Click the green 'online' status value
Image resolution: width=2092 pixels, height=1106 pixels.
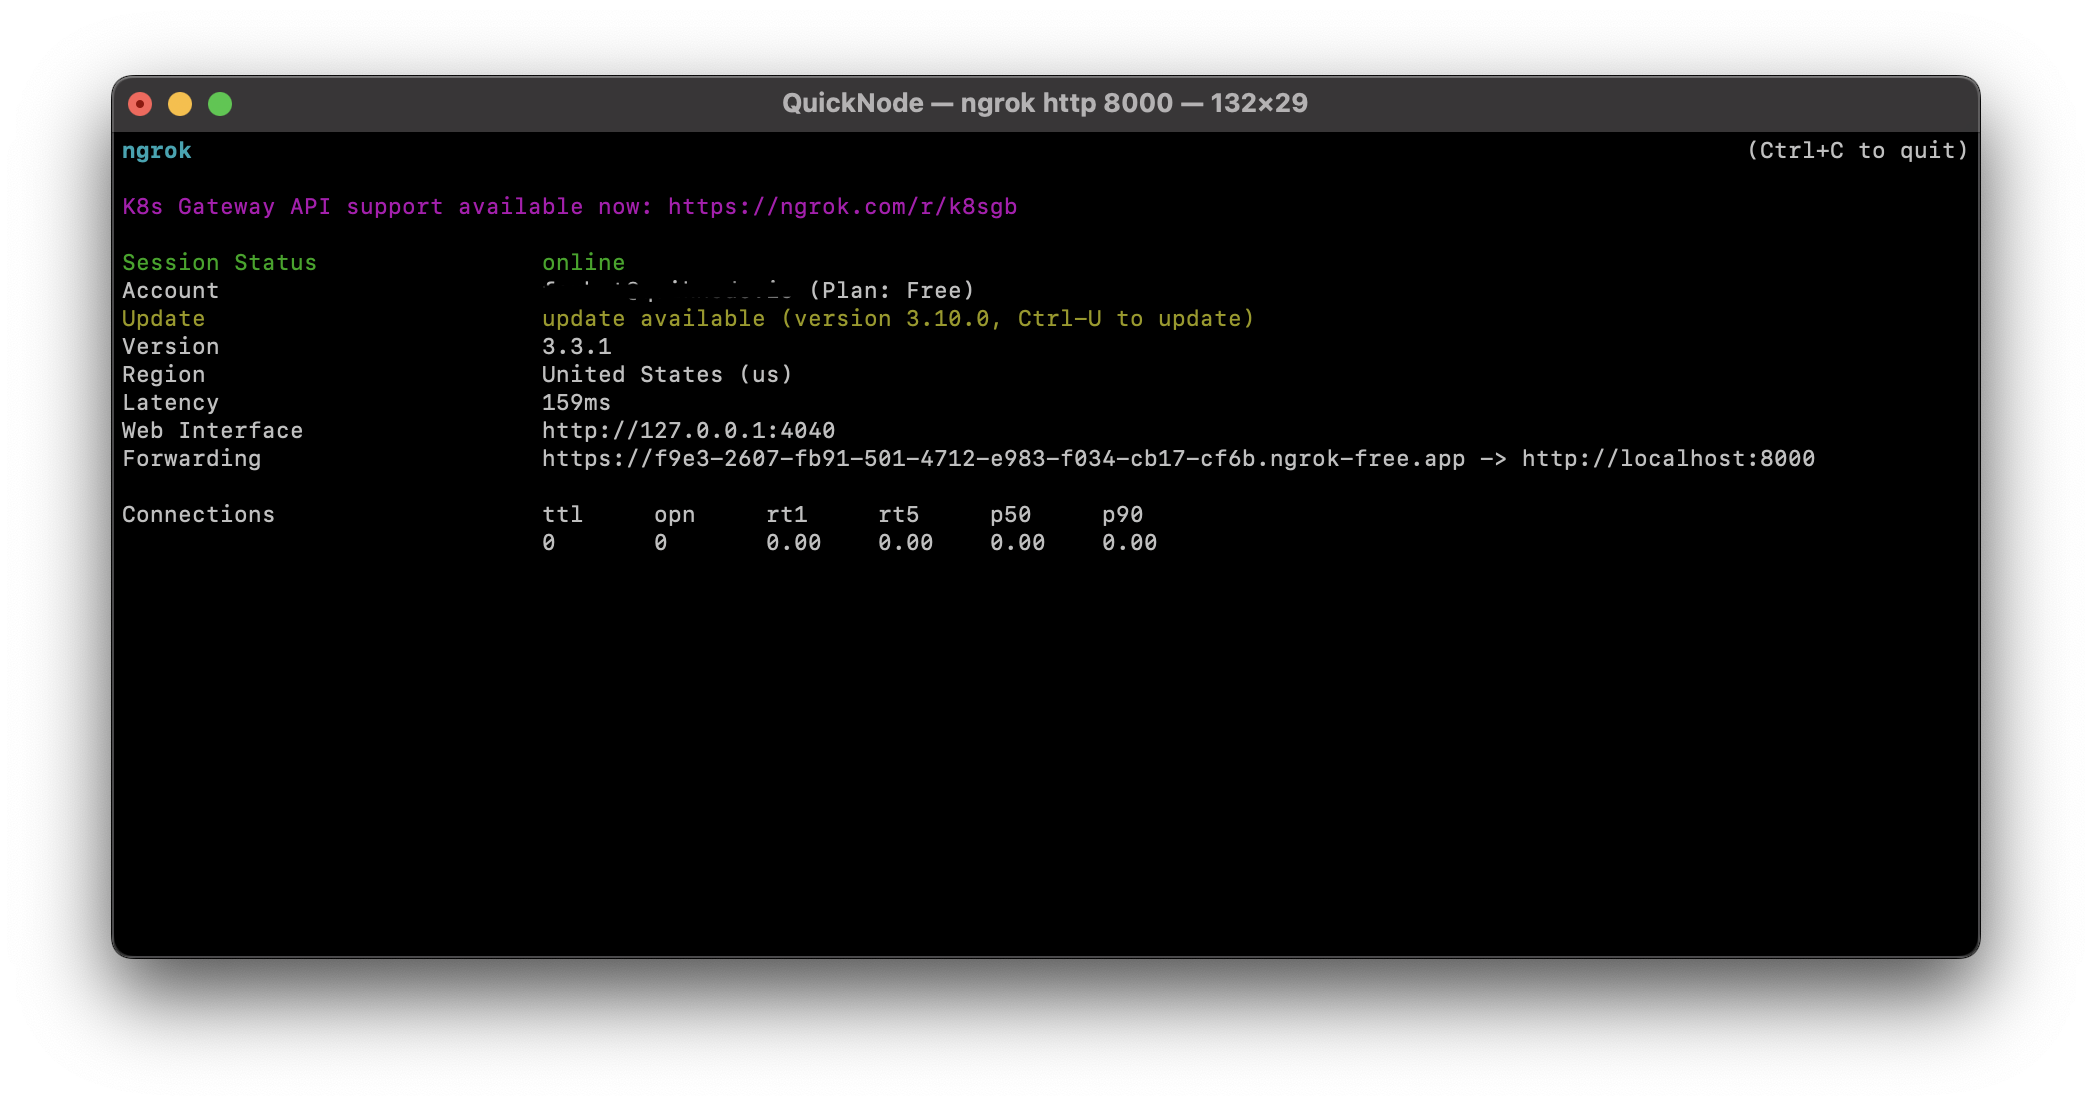(x=583, y=263)
